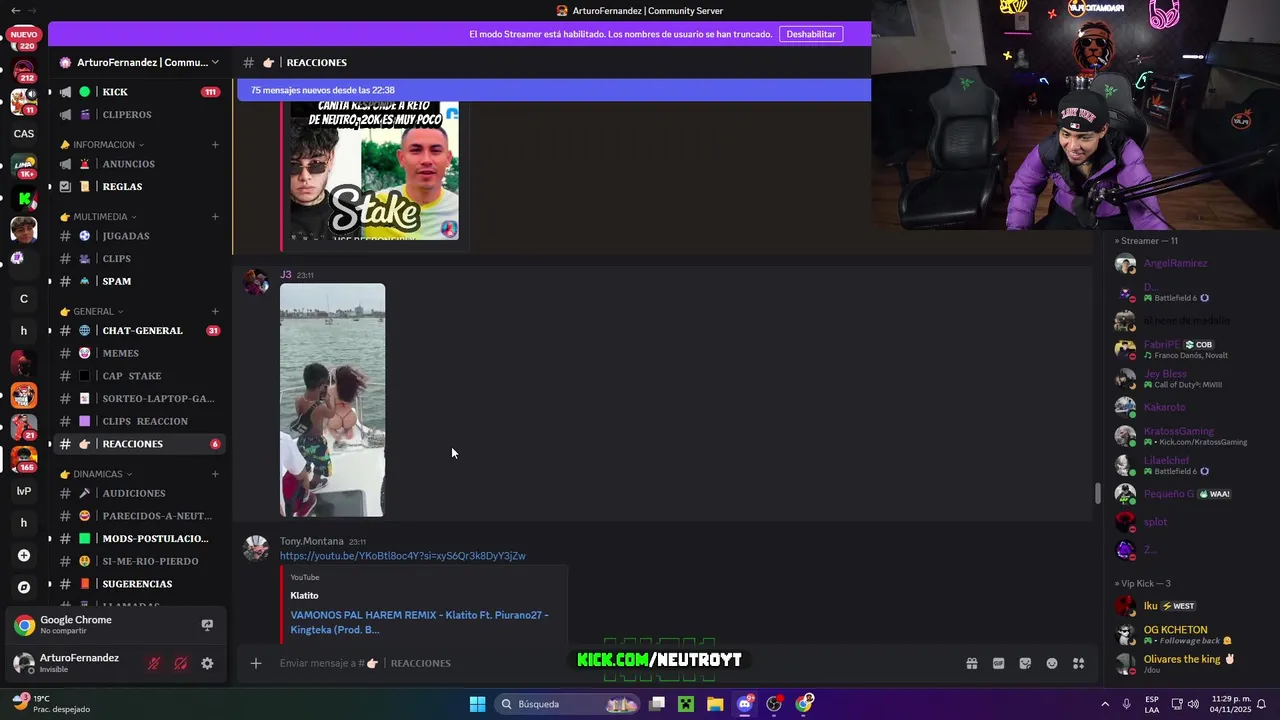This screenshot has height=720, width=1280.
Task: Collapse the MULTIMEDIA category
Action: 99,216
